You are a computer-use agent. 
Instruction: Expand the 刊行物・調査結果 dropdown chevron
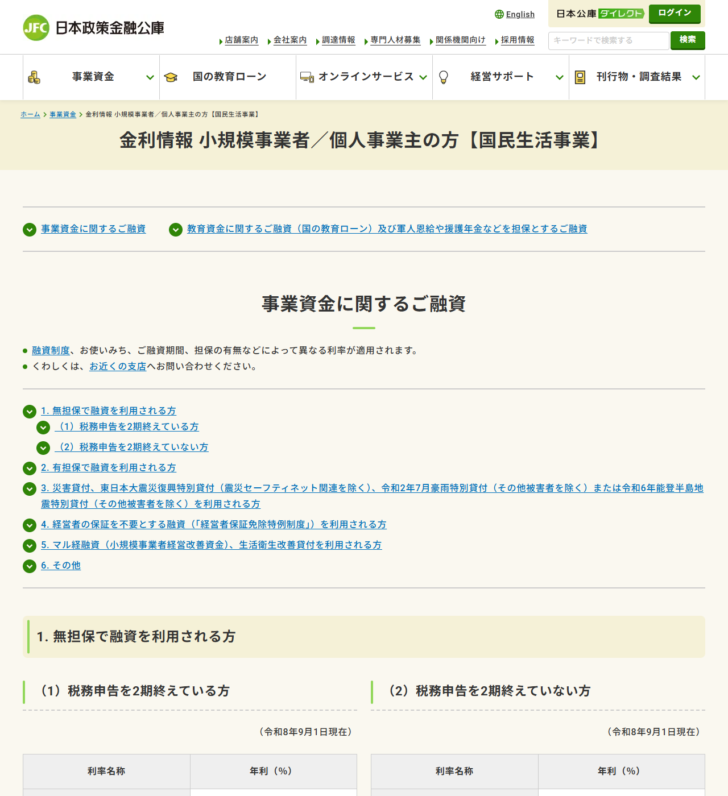pyautogui.click(x=696, y=78)
